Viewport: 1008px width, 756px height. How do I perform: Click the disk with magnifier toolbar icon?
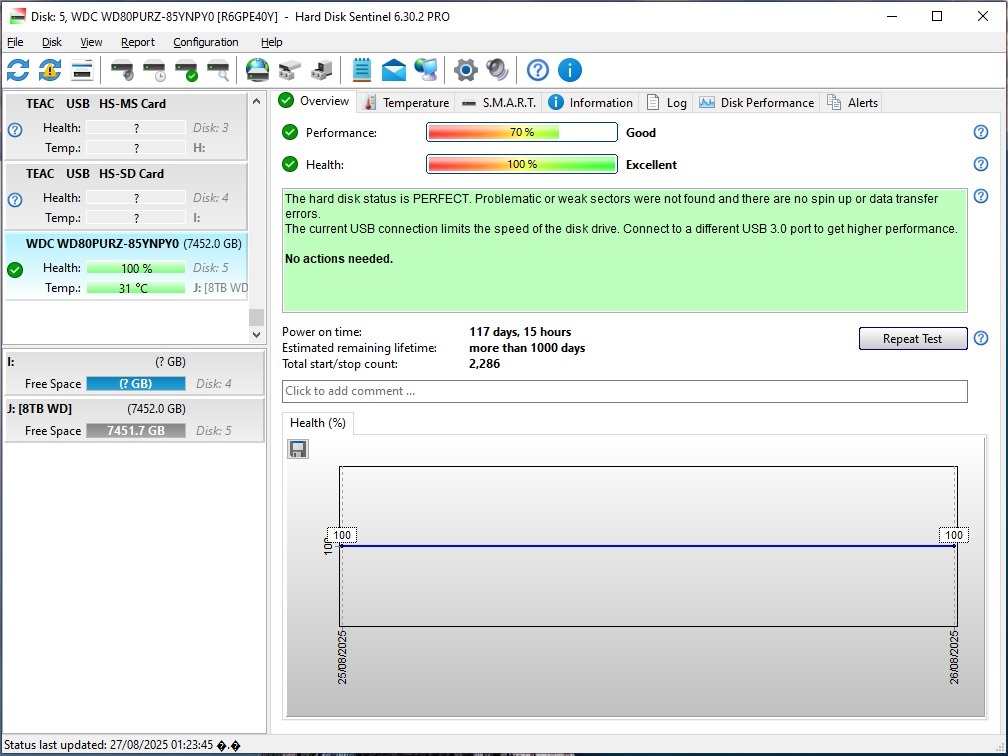(x=219, y=70)
